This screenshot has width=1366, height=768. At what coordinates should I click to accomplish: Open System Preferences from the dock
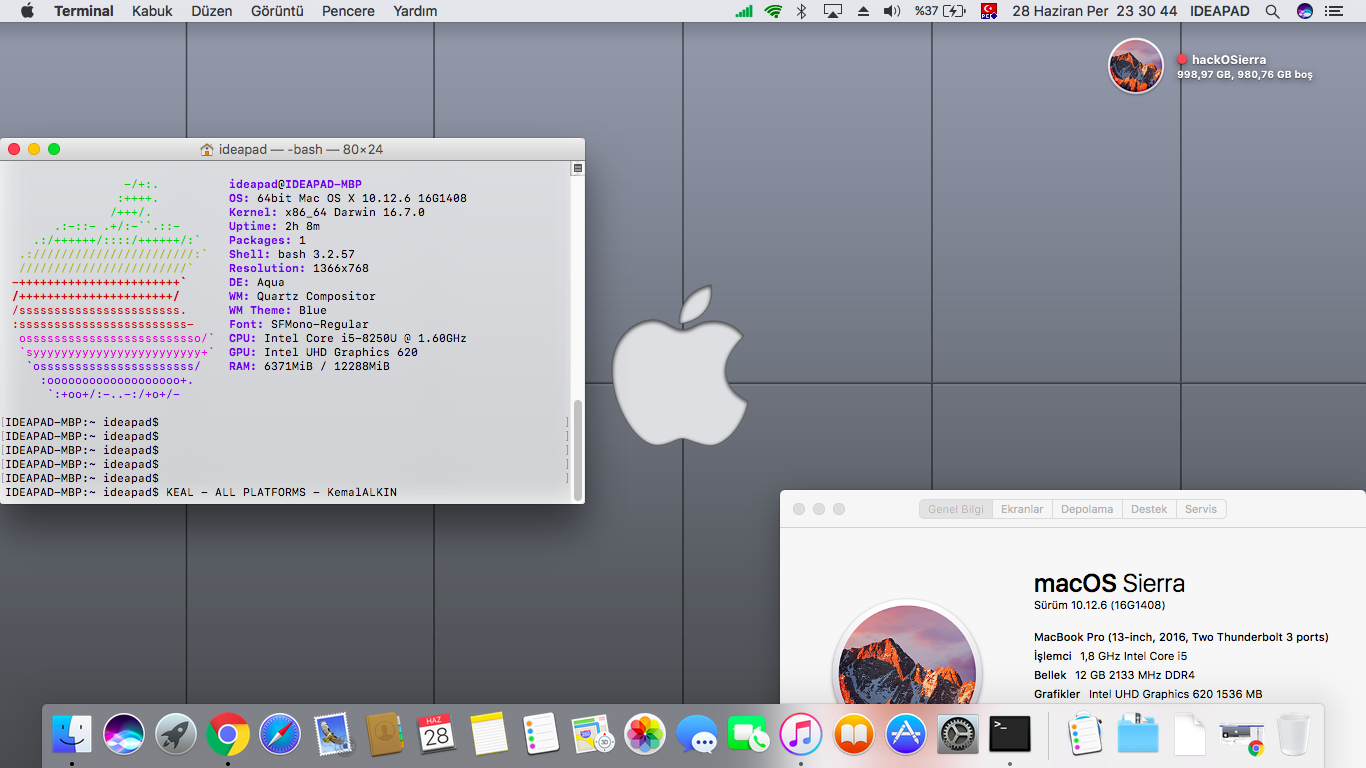pos(958,735)
